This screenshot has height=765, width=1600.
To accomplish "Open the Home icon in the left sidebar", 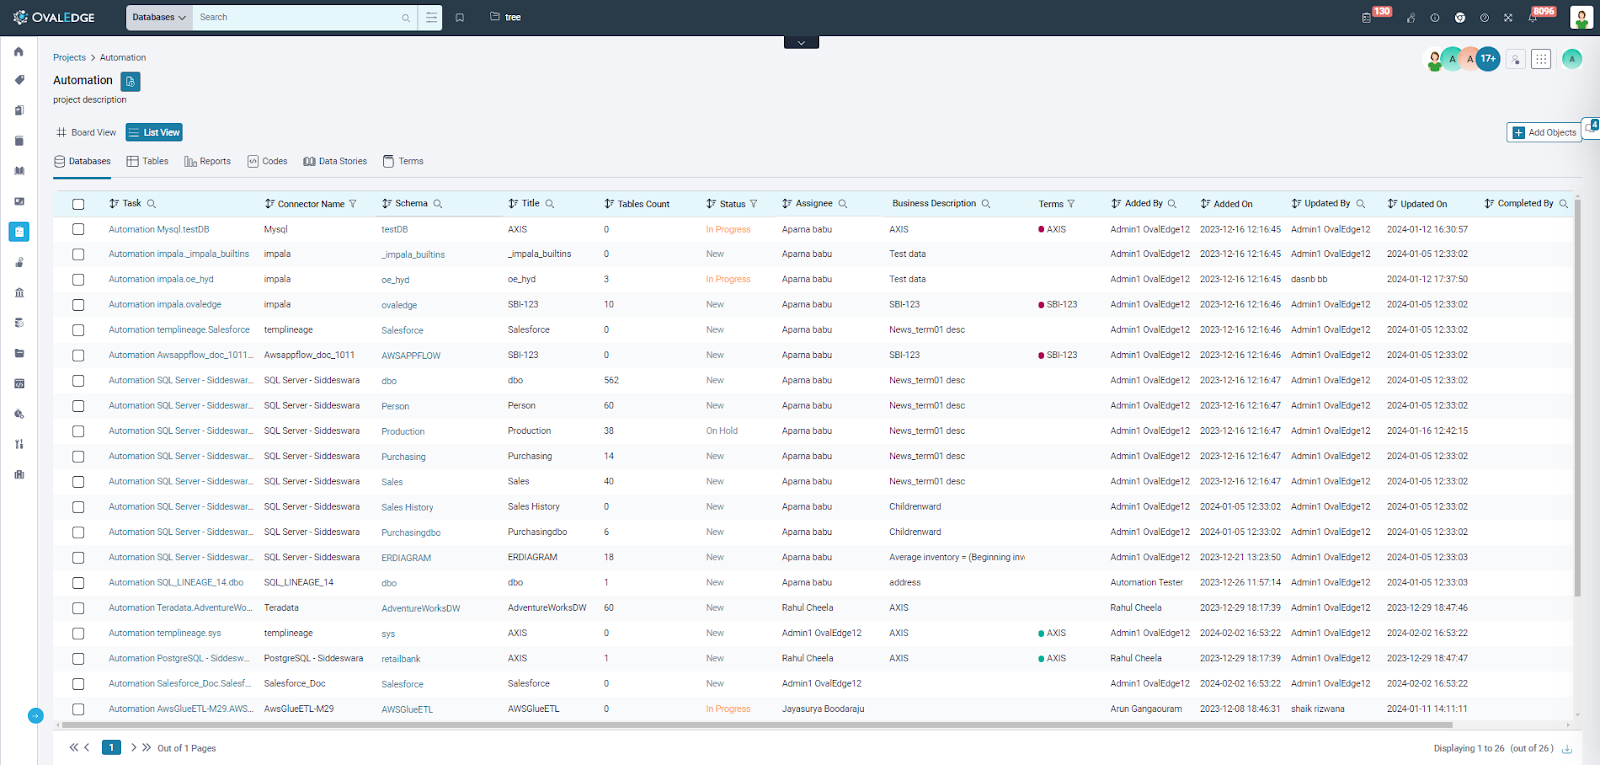I will [x=18, y=51].
